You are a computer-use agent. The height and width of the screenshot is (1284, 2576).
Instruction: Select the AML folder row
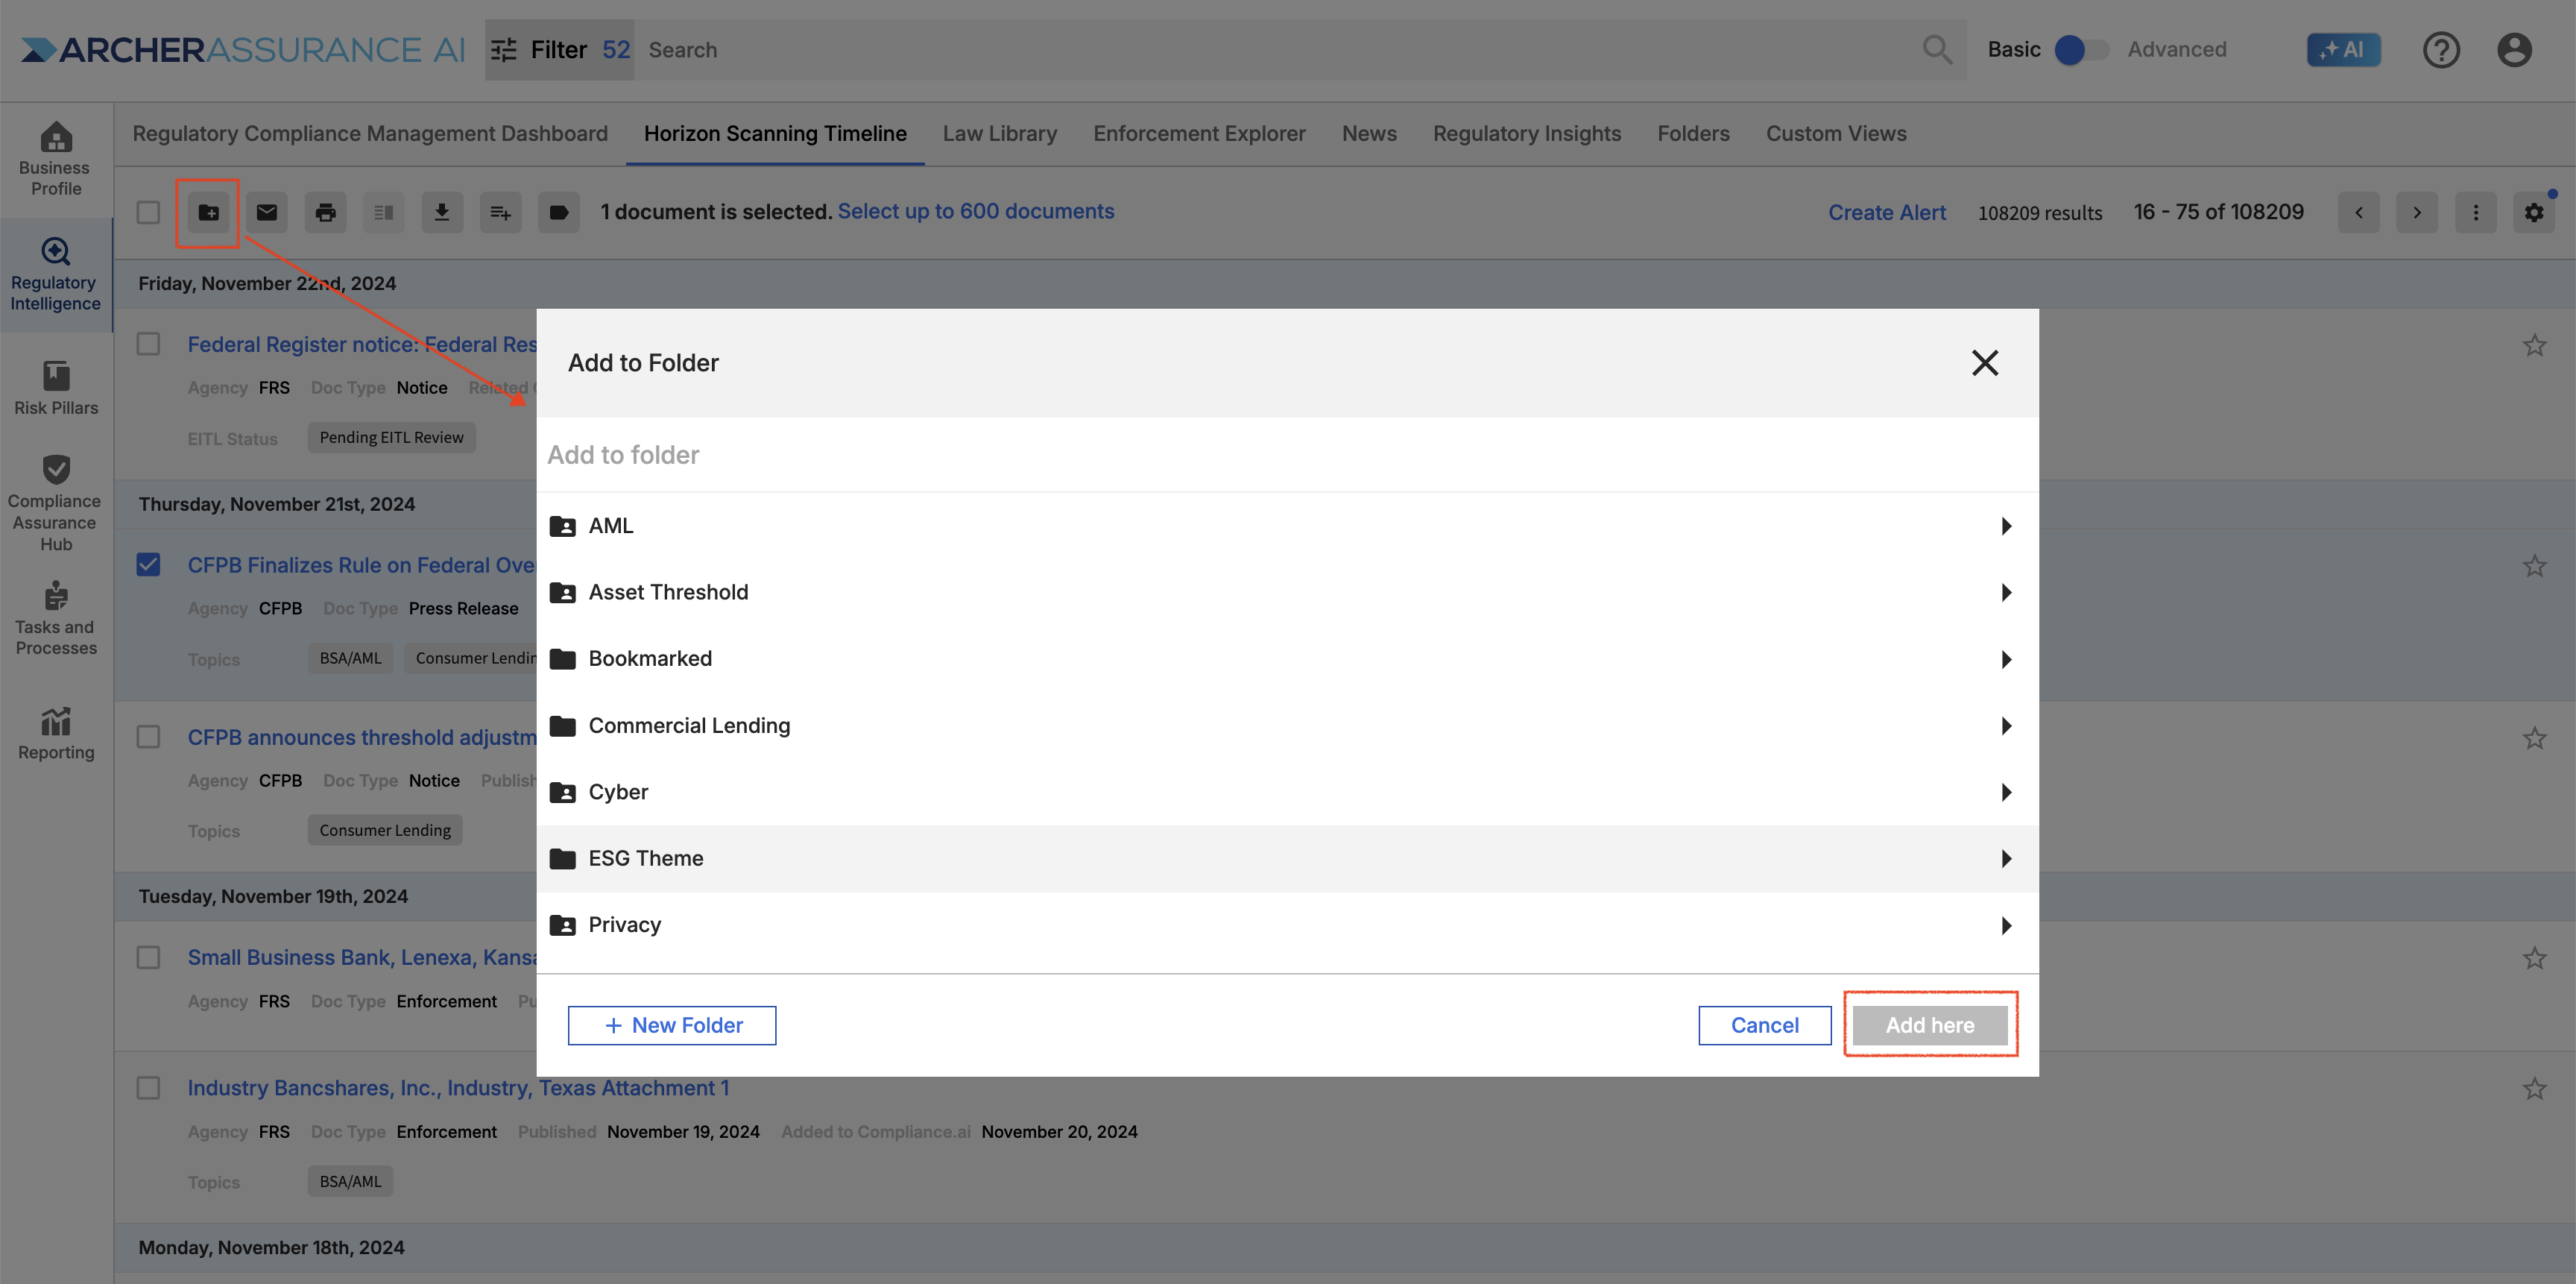1287,526
